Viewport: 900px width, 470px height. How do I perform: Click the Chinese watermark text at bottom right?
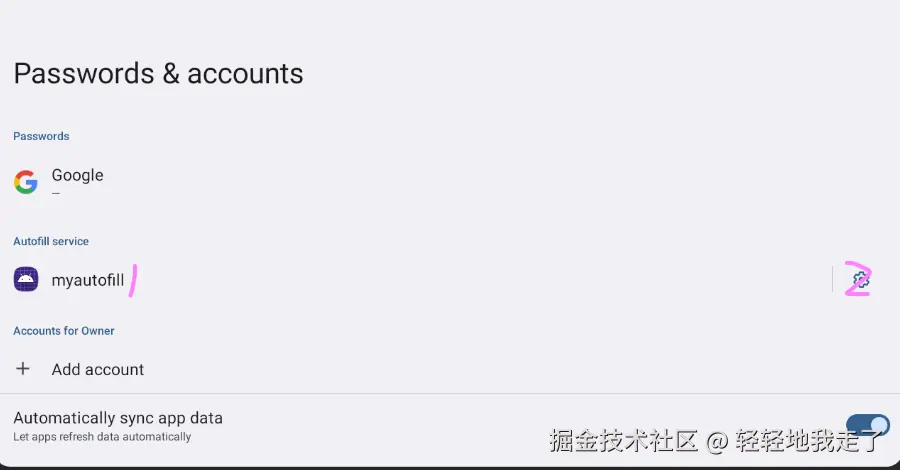(715, 441)
